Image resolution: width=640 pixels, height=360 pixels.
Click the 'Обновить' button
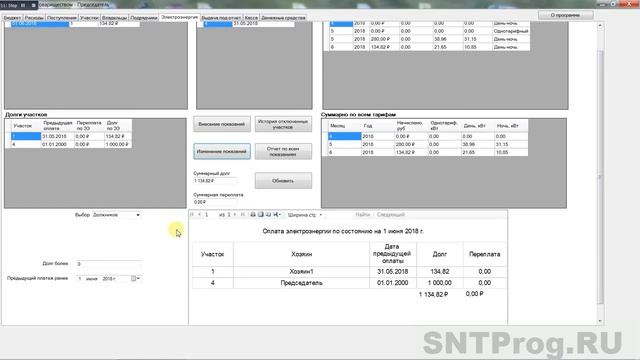[283, 181]
